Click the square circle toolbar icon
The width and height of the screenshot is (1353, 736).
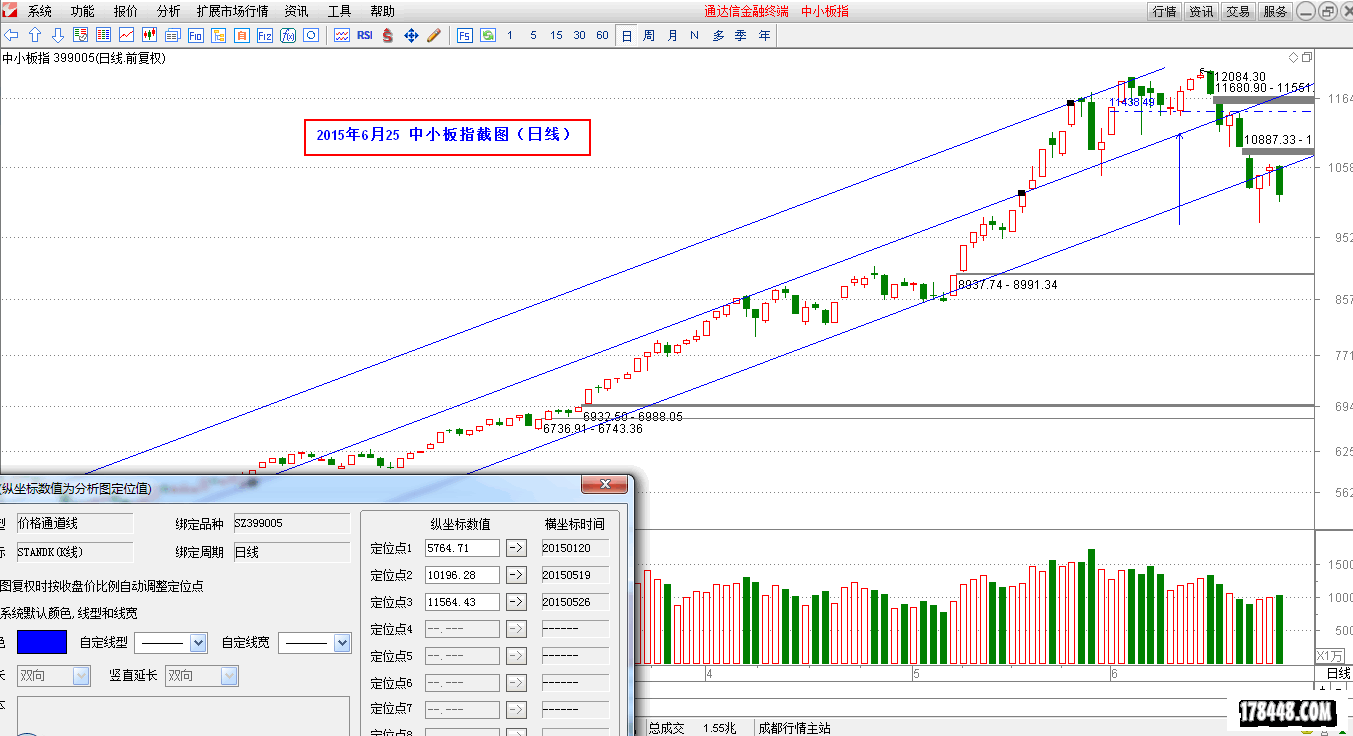click(x=310, y=35)
